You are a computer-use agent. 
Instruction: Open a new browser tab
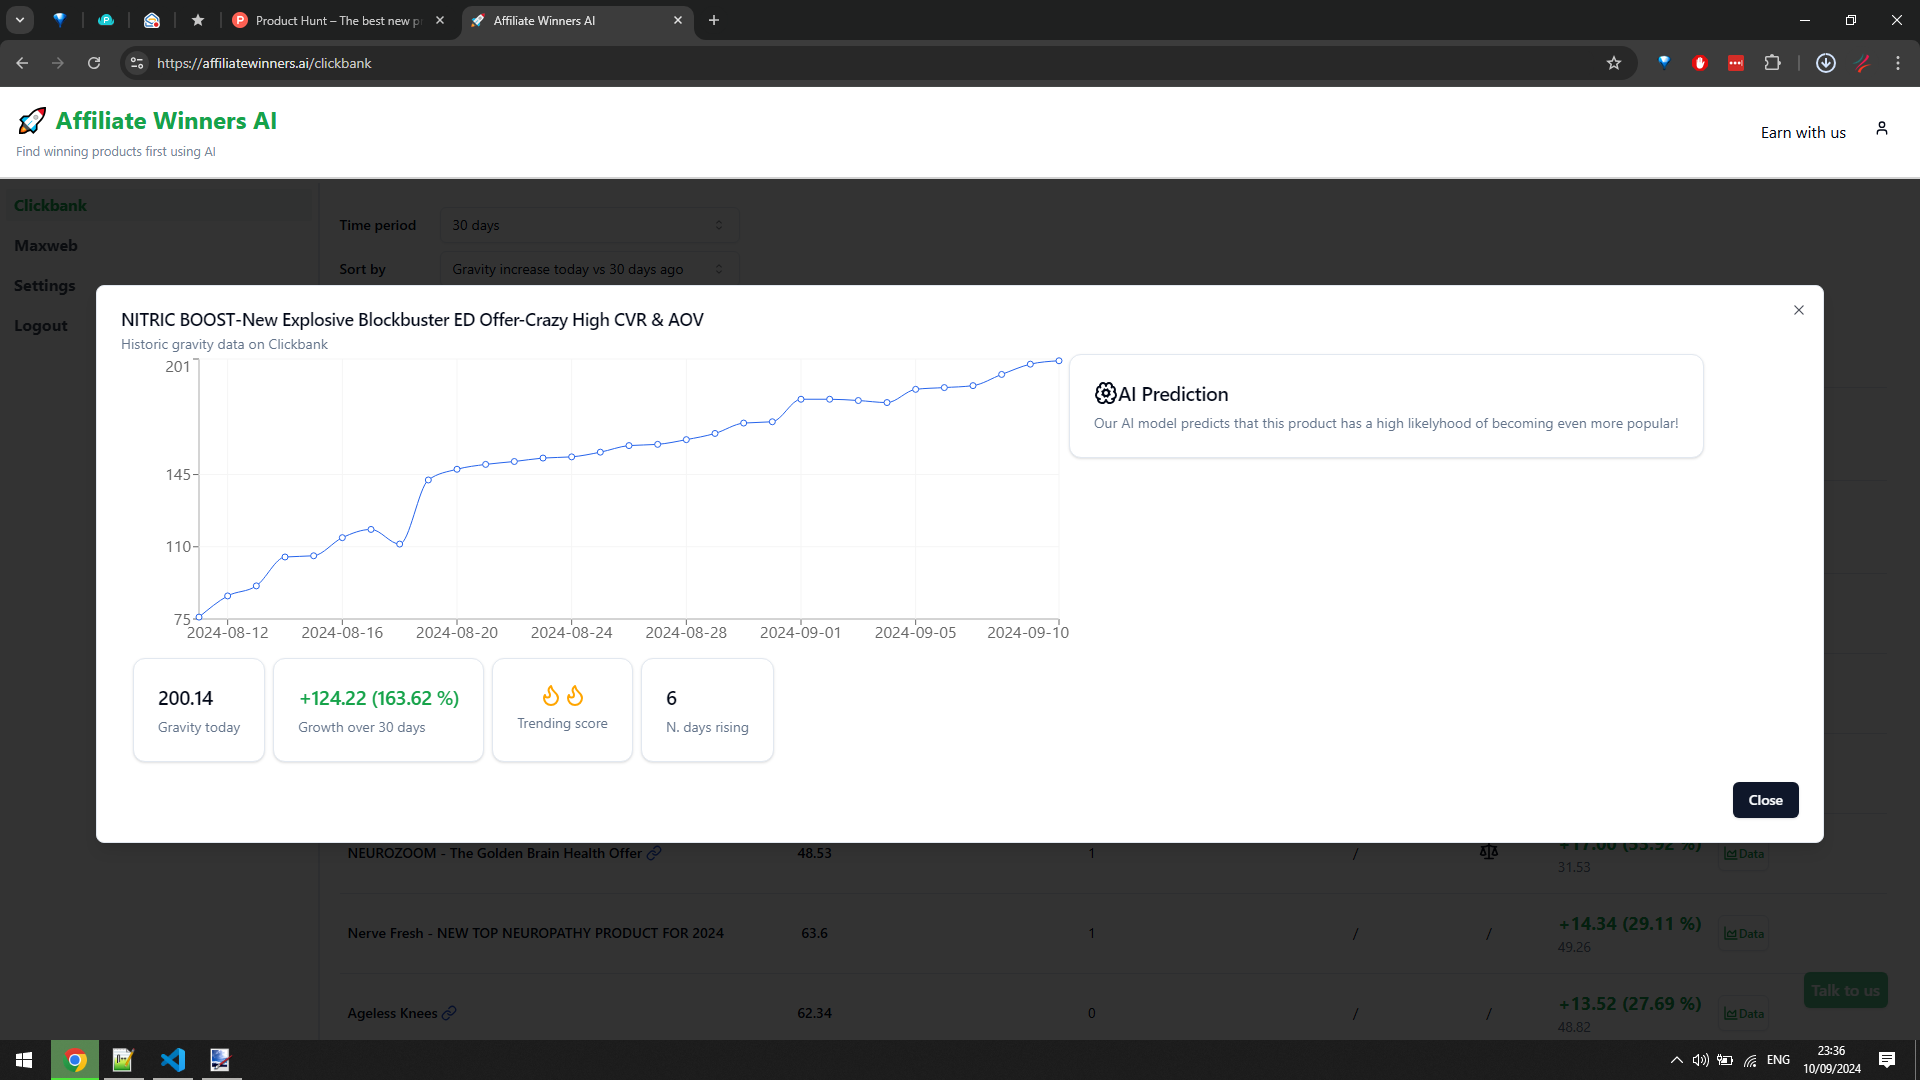713,20
